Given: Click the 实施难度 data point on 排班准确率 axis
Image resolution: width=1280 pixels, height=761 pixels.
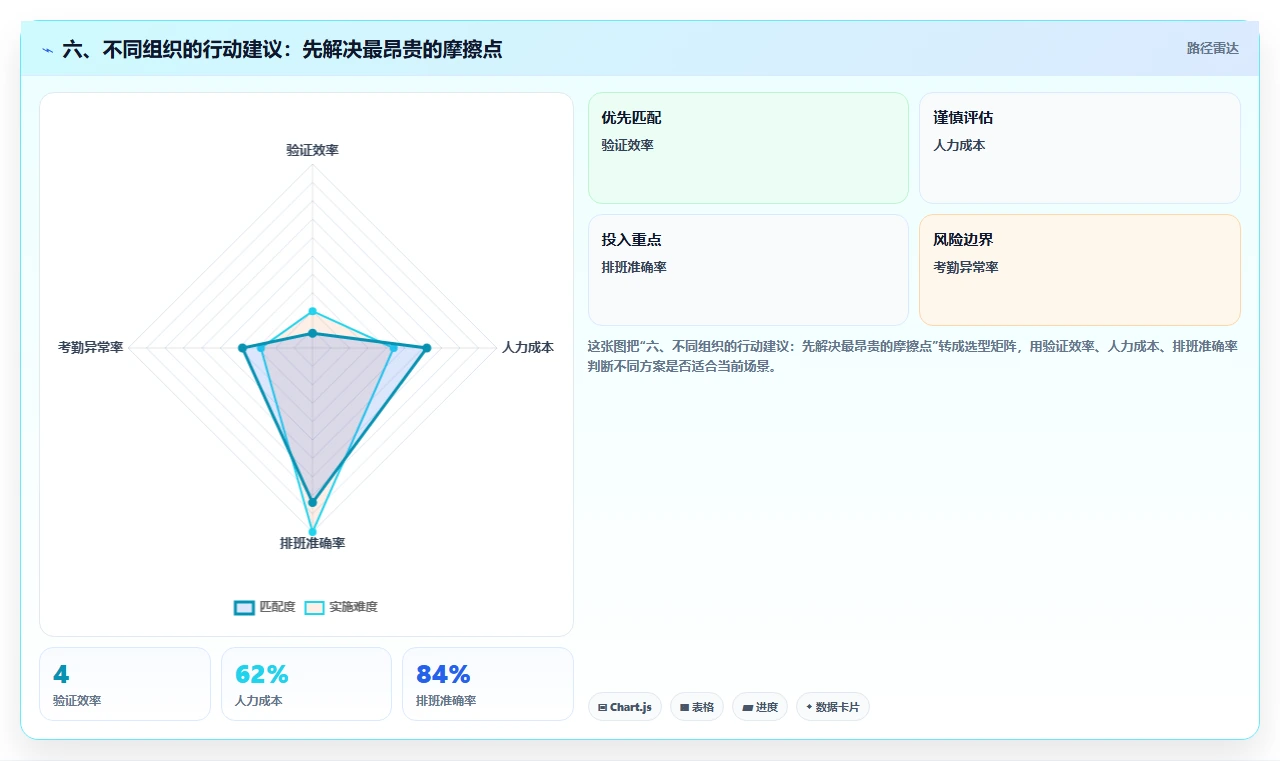Looking at the screenshot, I should click(x=312, y=532).
